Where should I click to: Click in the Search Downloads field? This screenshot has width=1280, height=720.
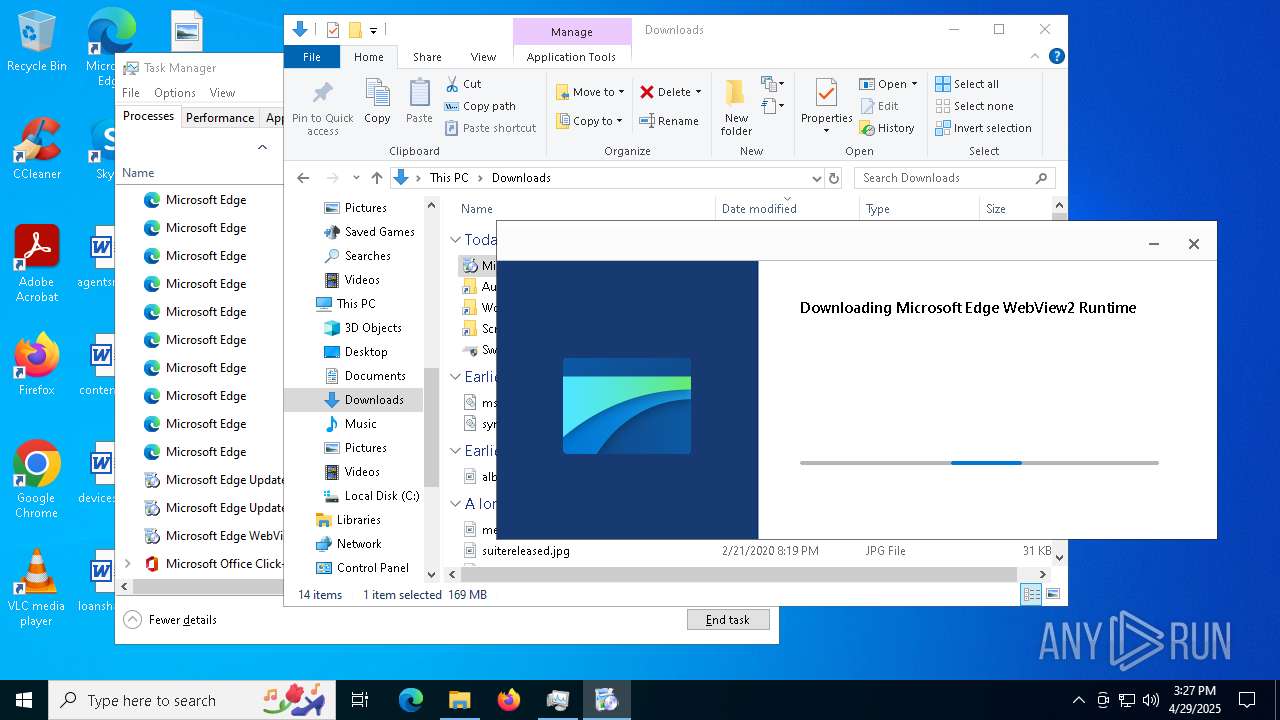coord(955,178)
